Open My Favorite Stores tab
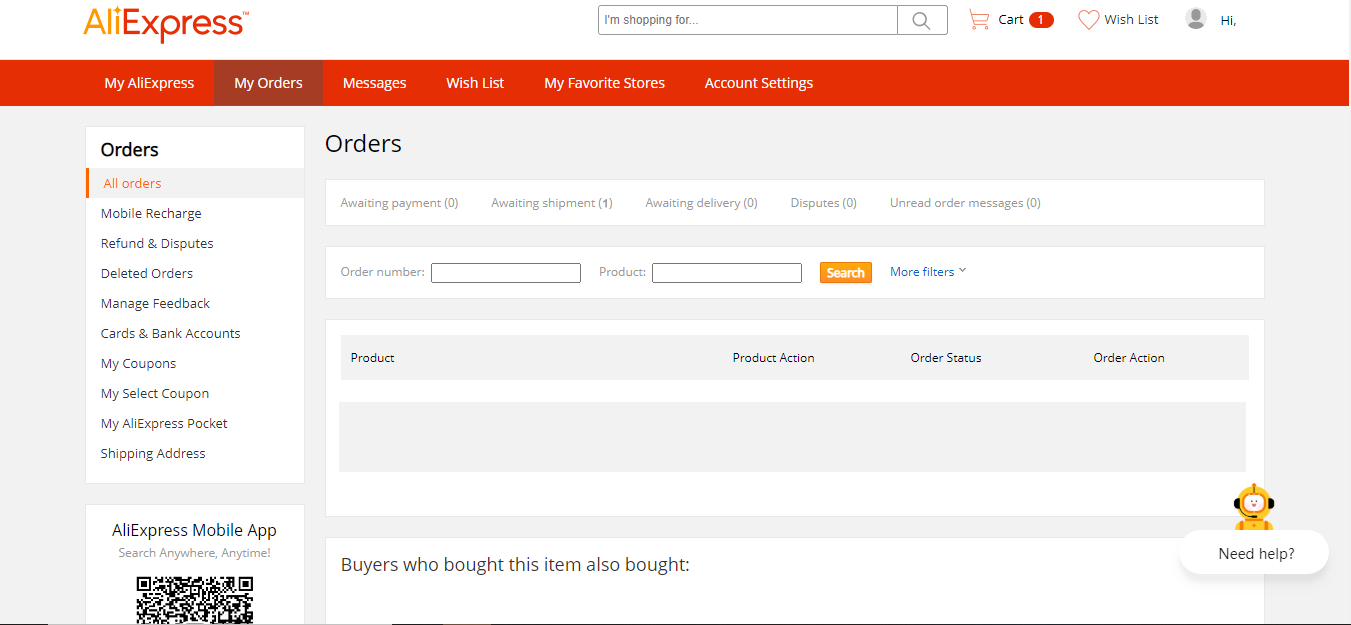Viewport: 1351px width, 625px height. click(x=604, y=83)
